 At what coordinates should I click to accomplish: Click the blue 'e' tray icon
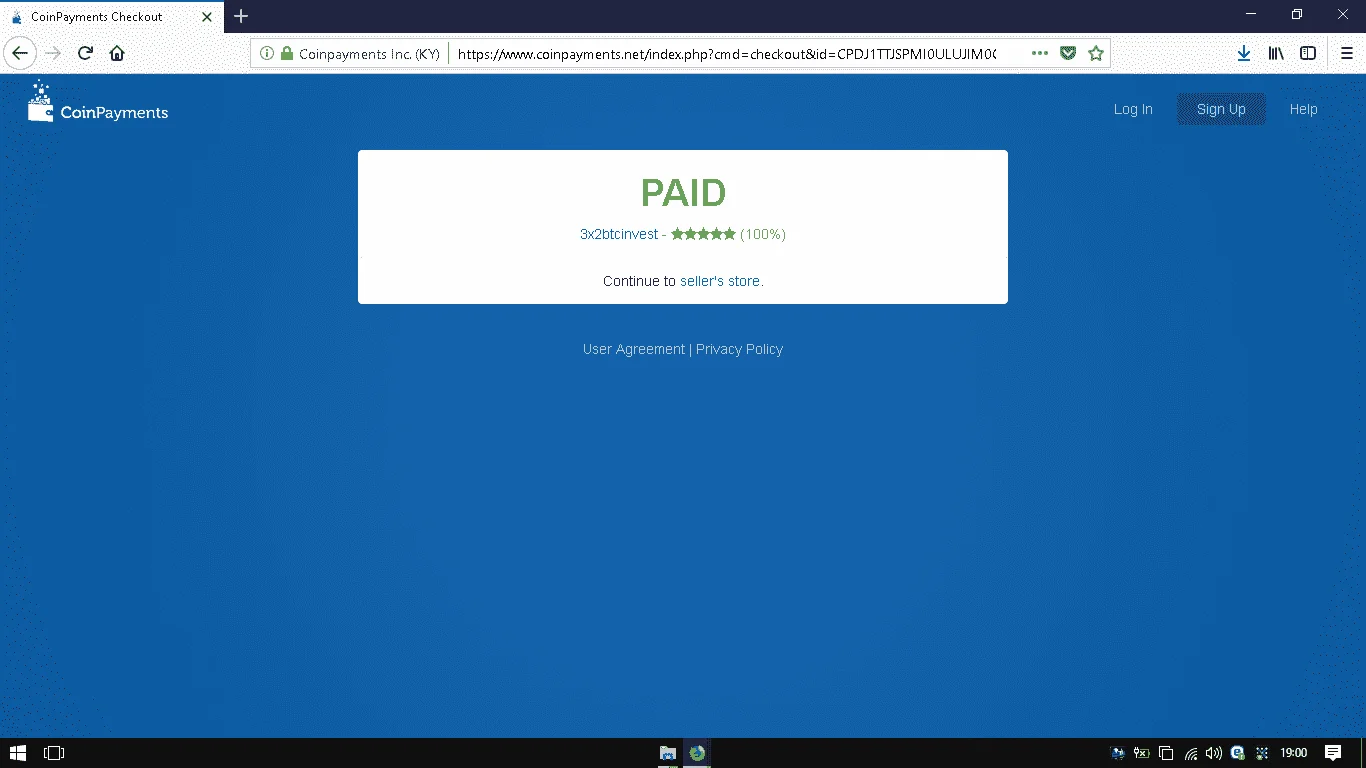click(1238, 753)
